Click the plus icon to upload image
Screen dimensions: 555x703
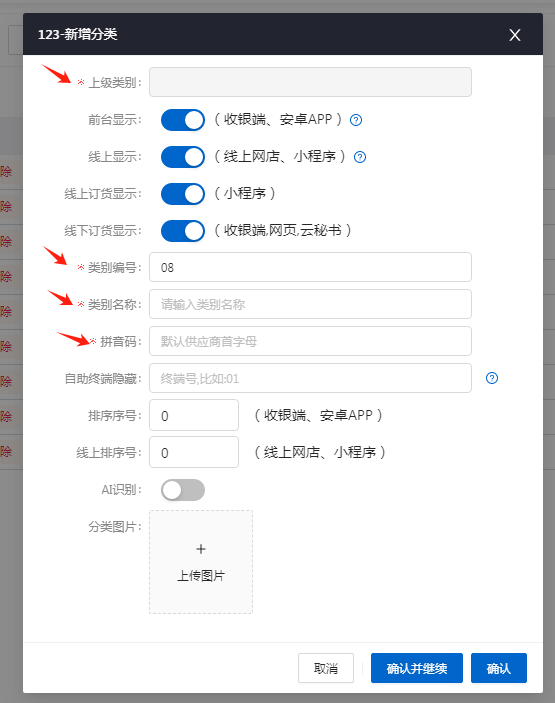click(201, 549)
